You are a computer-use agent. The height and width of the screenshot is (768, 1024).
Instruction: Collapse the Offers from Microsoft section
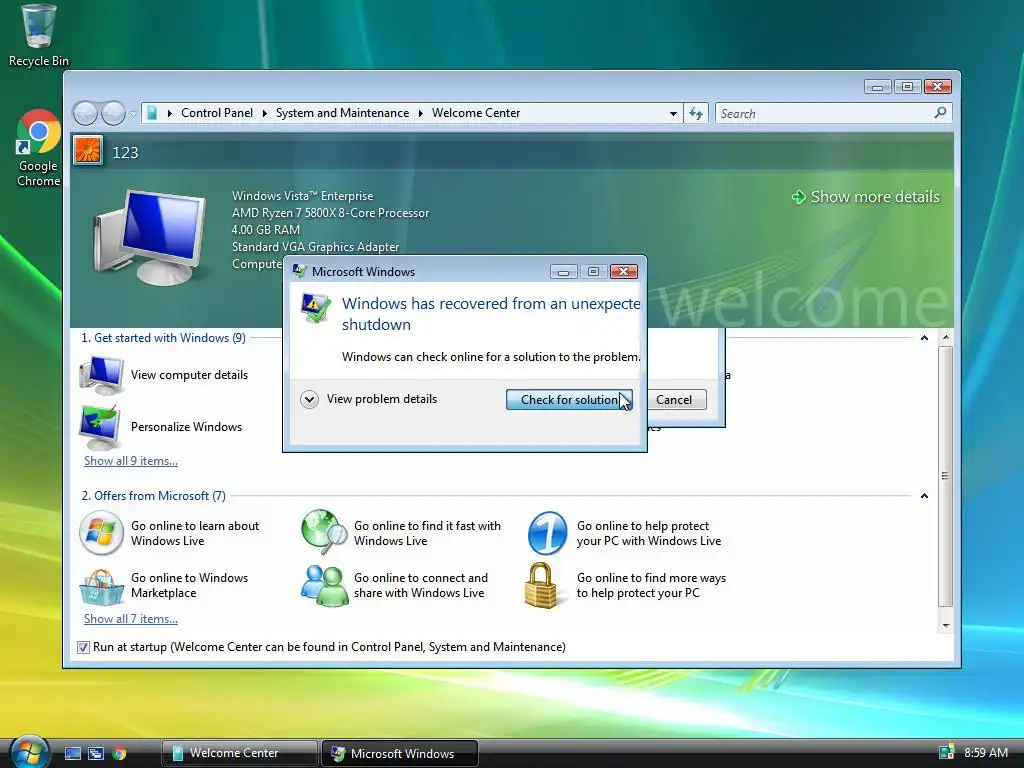click(x=924, y=496)
